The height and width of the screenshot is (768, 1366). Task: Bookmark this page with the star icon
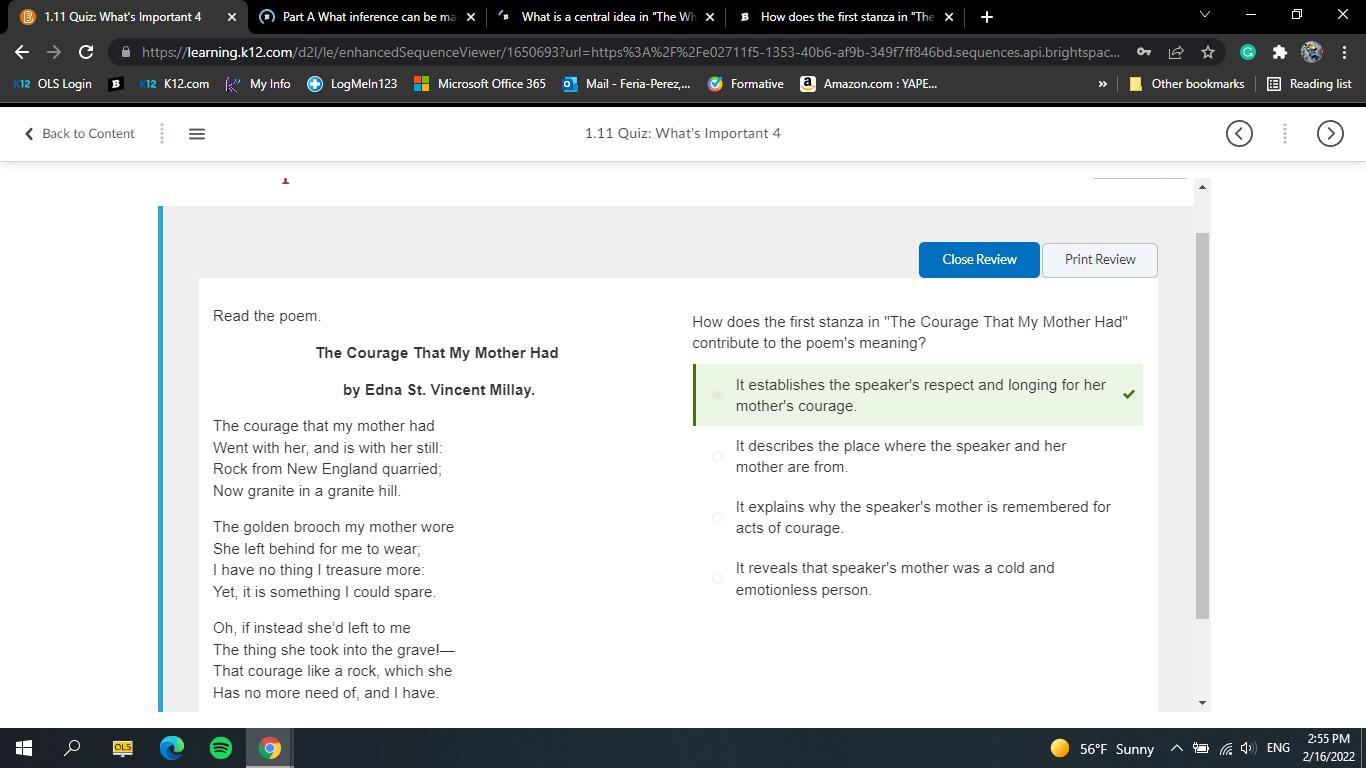coord(1208,52)
